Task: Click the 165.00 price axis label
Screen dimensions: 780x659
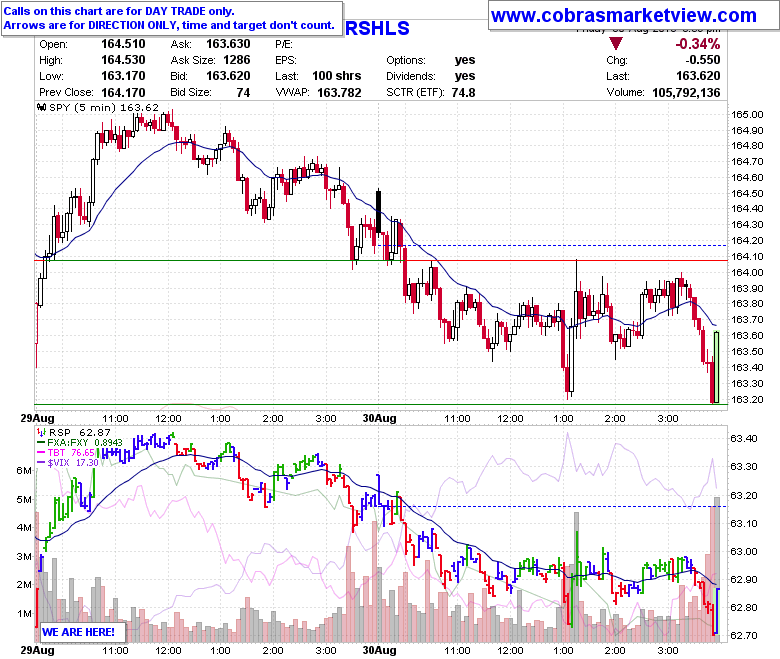Action: pyautogui.click(x=747, y=115)
